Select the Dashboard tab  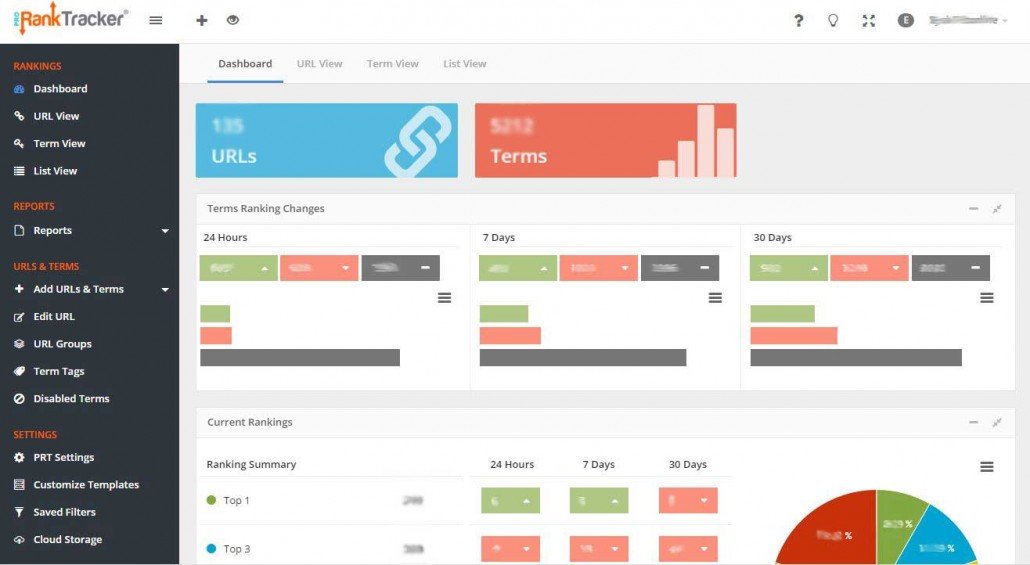pos(245,64)
